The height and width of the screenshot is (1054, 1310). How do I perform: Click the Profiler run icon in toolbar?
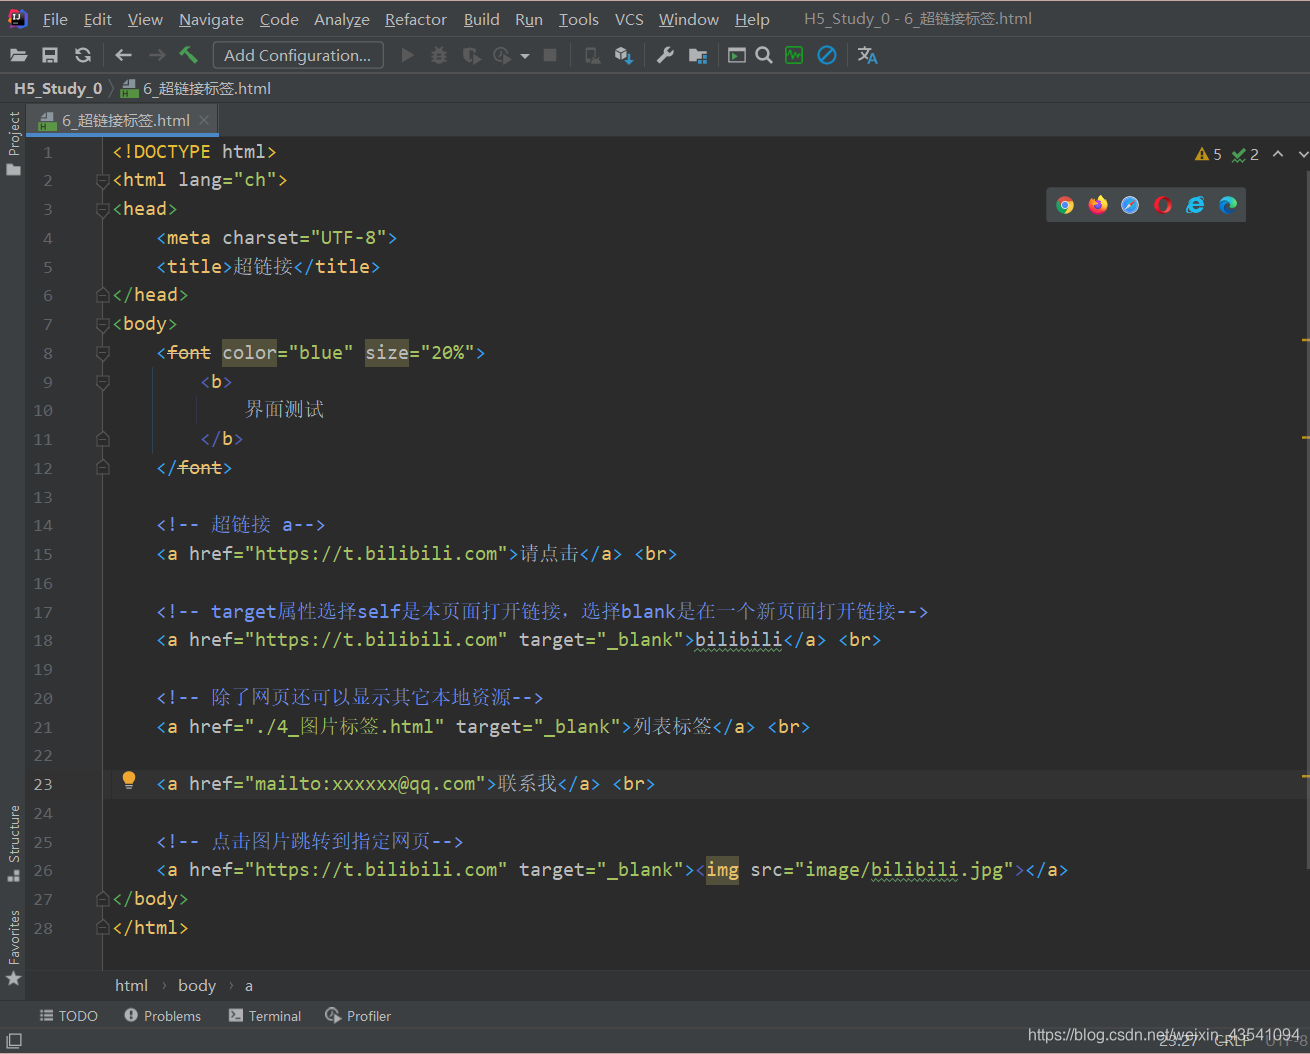502,55
